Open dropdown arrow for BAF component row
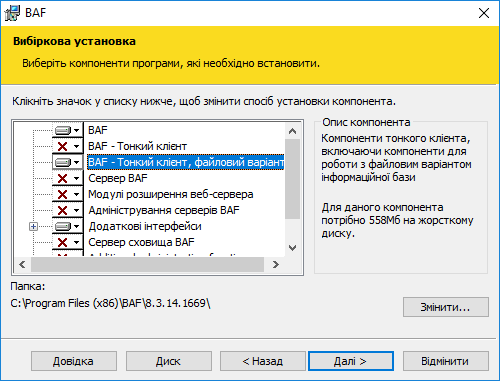 (77, 130)
